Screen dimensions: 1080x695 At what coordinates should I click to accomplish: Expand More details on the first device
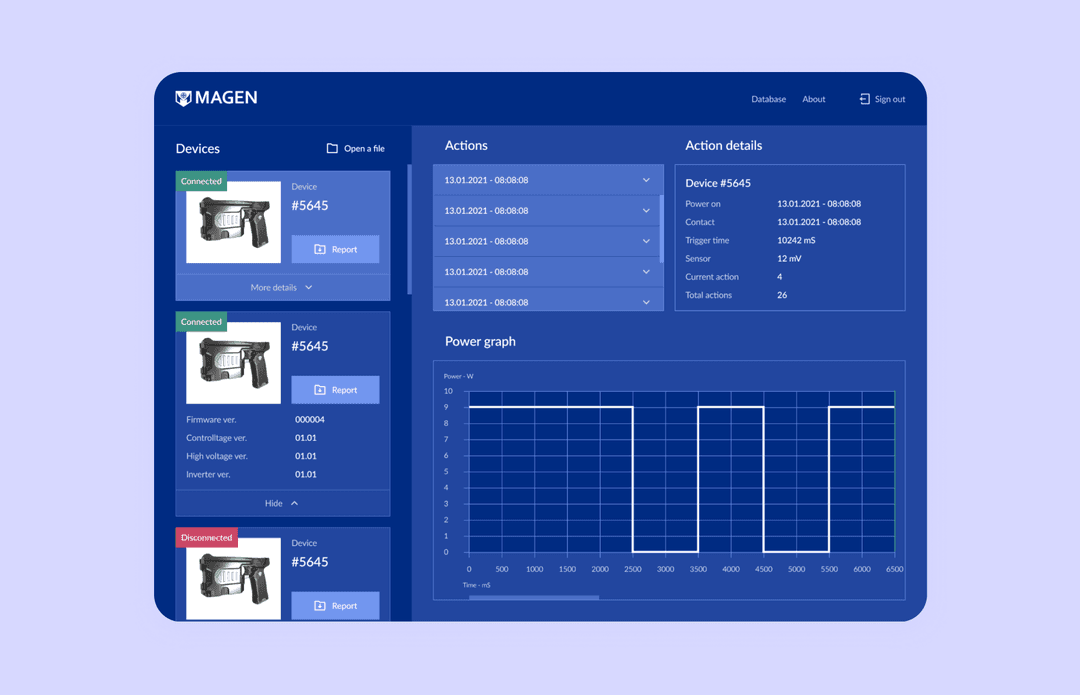(x=282, y=287)
